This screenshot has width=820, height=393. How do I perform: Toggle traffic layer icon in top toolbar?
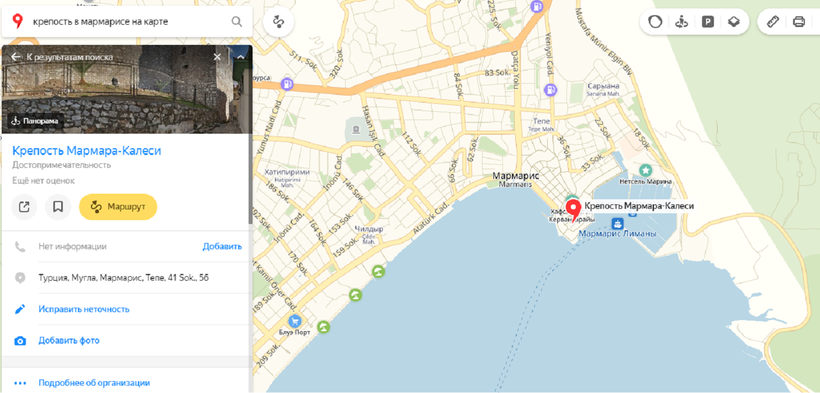(x=654, y=22)
